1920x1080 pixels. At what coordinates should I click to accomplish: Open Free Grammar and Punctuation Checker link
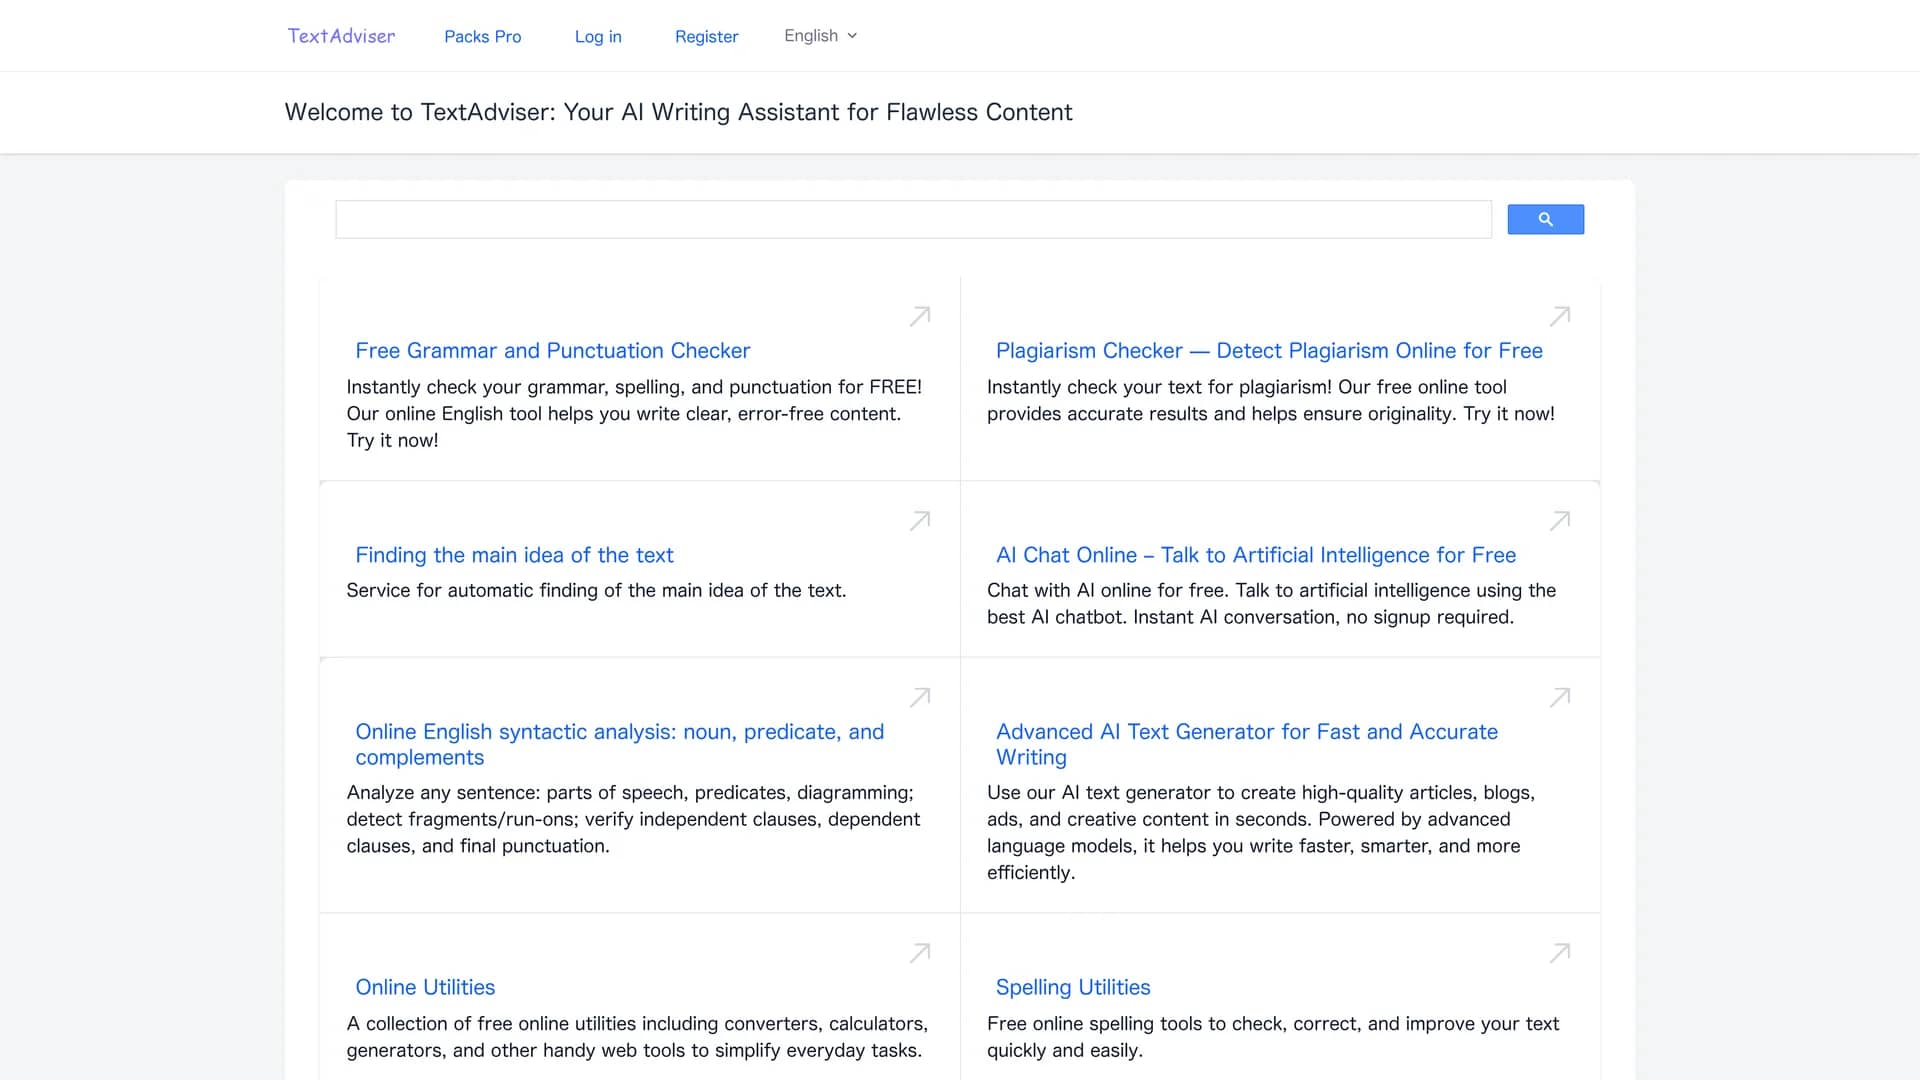point(552,351)
